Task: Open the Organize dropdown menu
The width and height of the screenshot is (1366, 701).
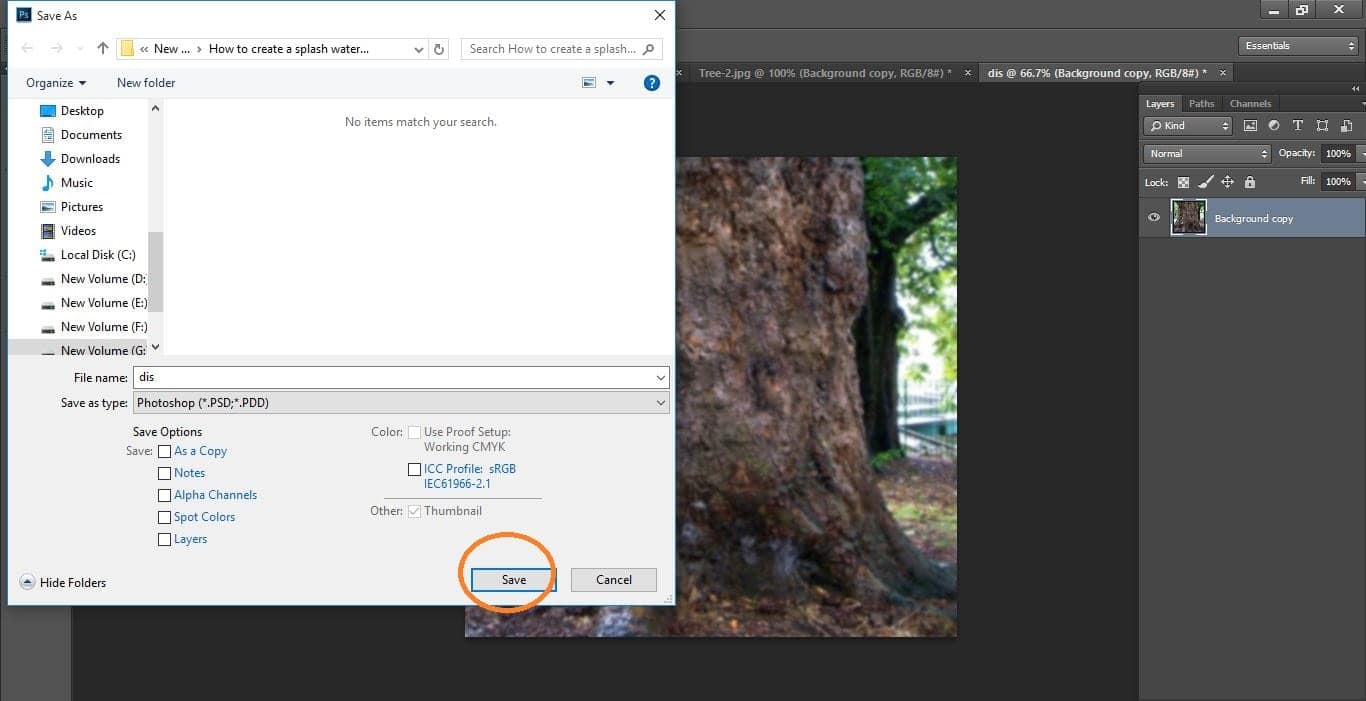Action: click(55, 82)
